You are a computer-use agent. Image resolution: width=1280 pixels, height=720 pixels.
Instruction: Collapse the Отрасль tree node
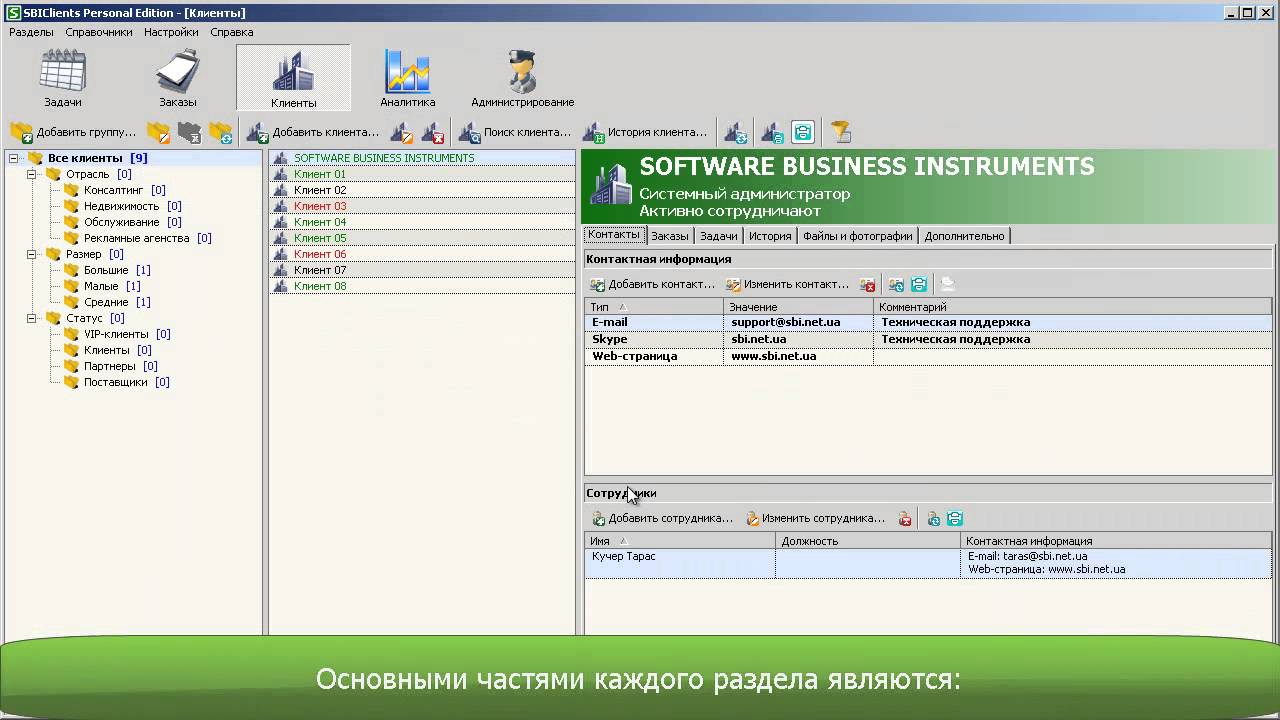pyautogui.click(x=31, y=174)
